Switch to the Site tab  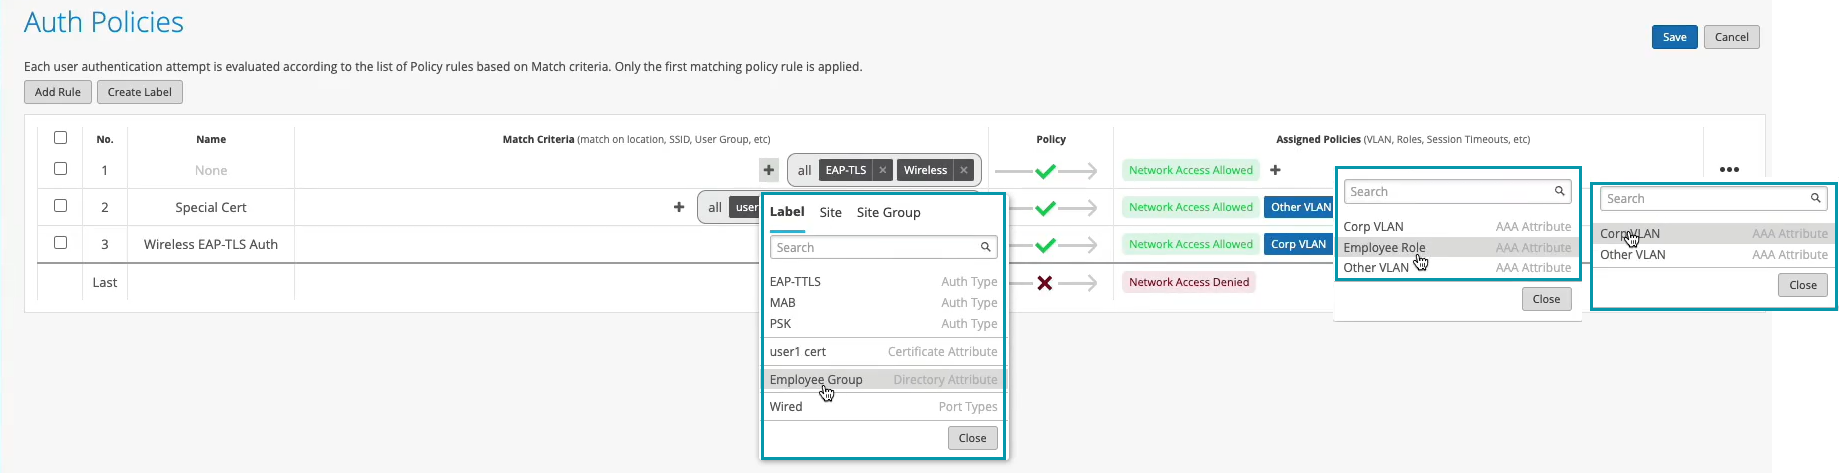830,212
